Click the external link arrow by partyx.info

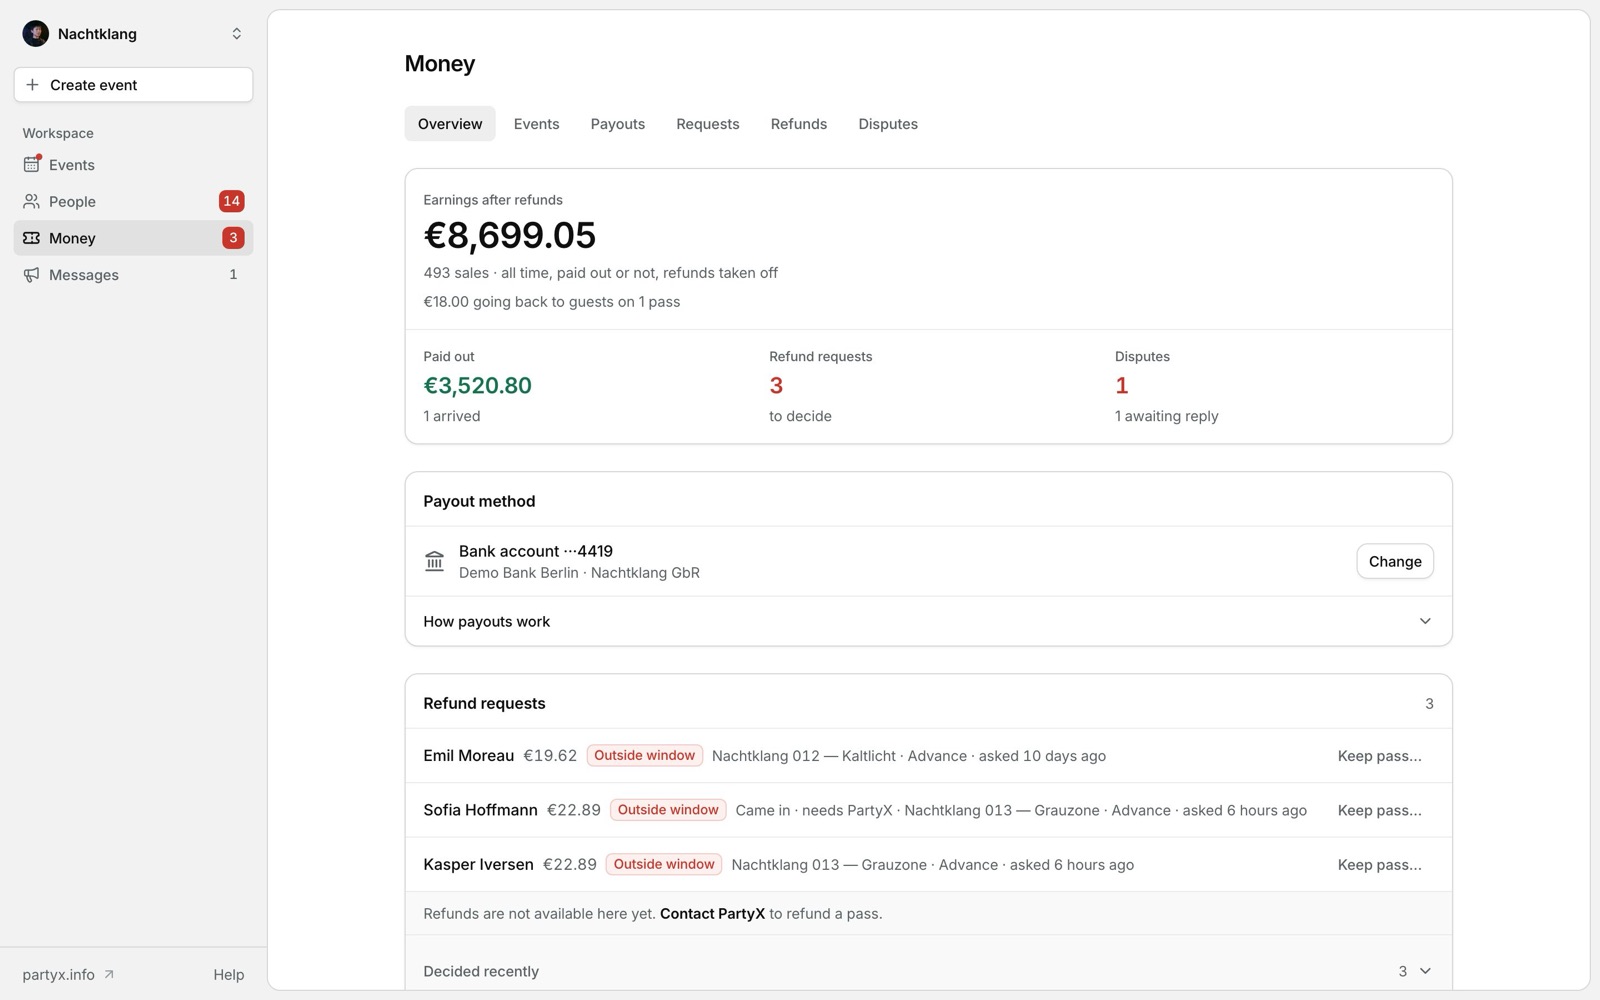109,974
